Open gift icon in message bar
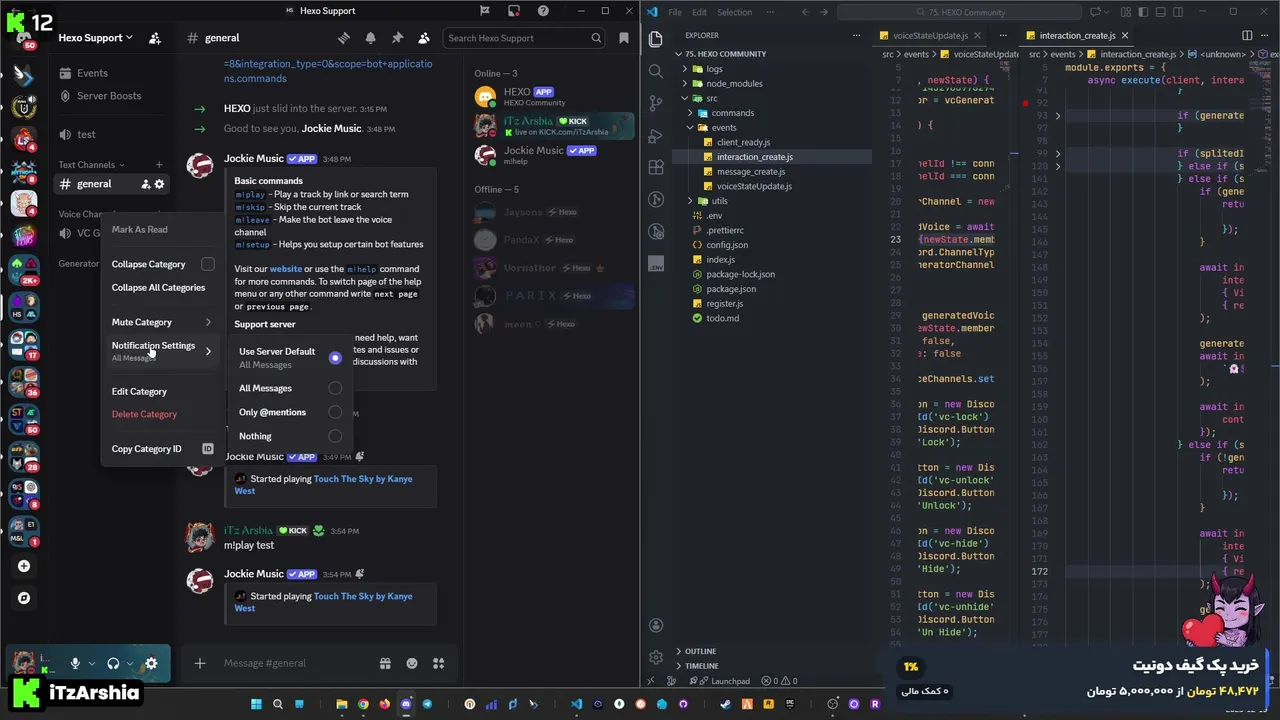The width and height of the screenshot is (1280, 720). [385, 663]
